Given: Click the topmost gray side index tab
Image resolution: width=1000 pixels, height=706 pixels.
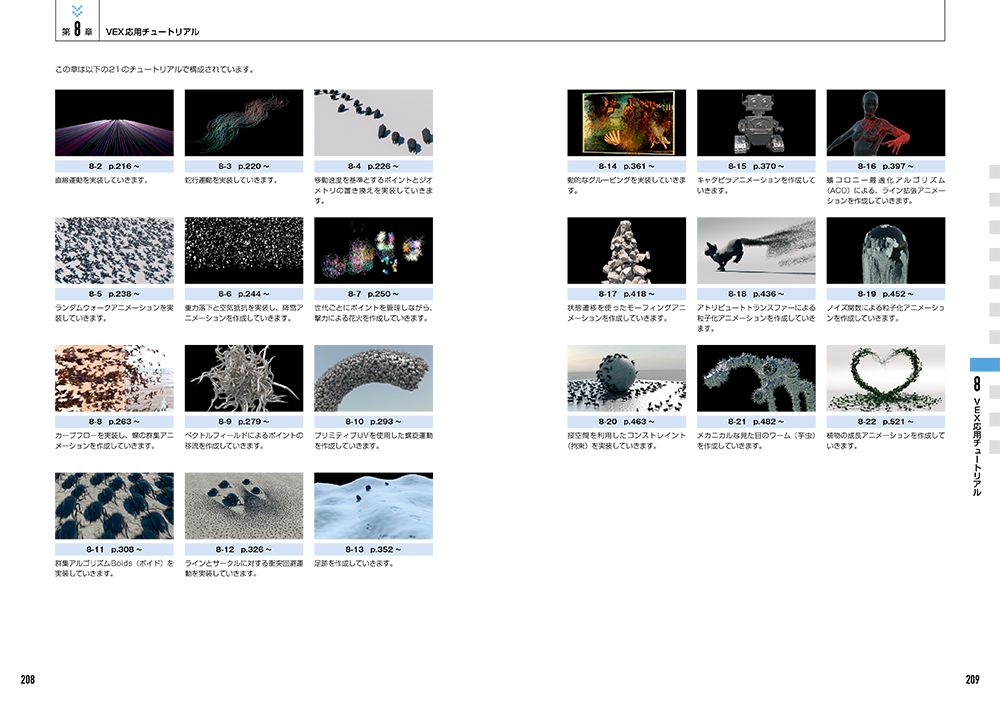Looking at the screenshot, I should click(x=993, y=171).
